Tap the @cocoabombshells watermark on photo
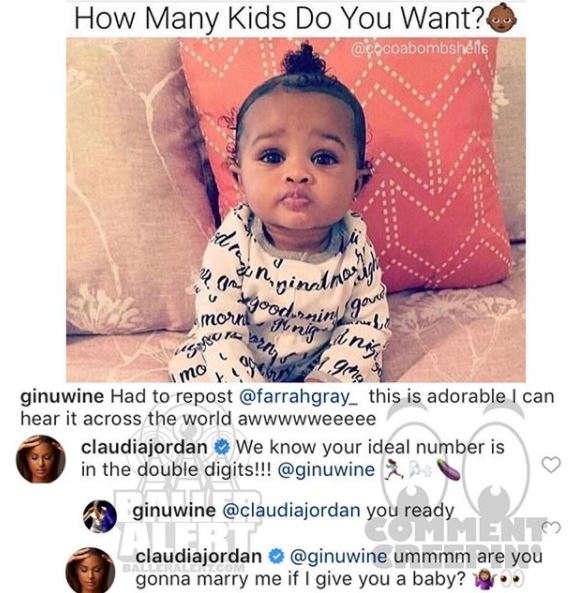The image size is (583, 593). click(420, 50)
